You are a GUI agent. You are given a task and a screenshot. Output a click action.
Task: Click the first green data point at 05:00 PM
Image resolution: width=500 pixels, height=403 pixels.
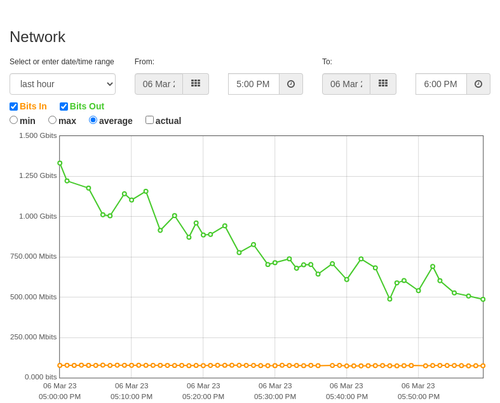click(60, 163)
